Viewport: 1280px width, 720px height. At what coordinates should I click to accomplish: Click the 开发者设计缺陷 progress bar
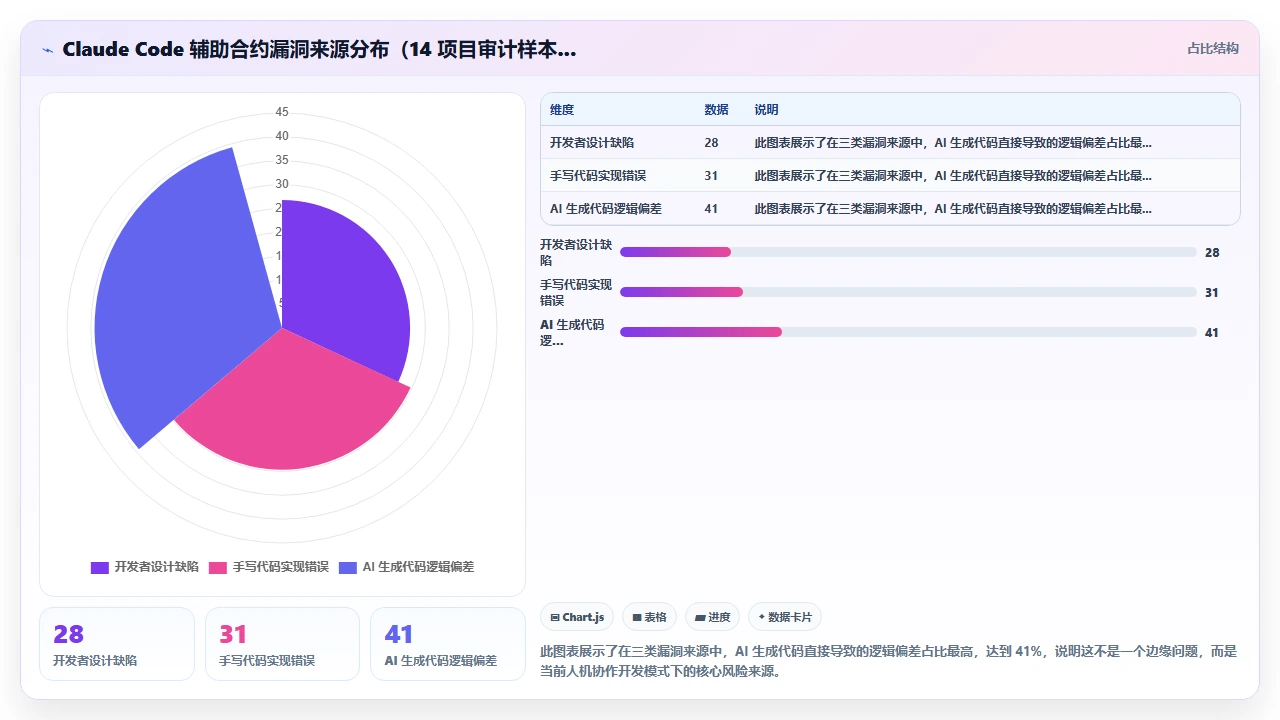[908, 252]
